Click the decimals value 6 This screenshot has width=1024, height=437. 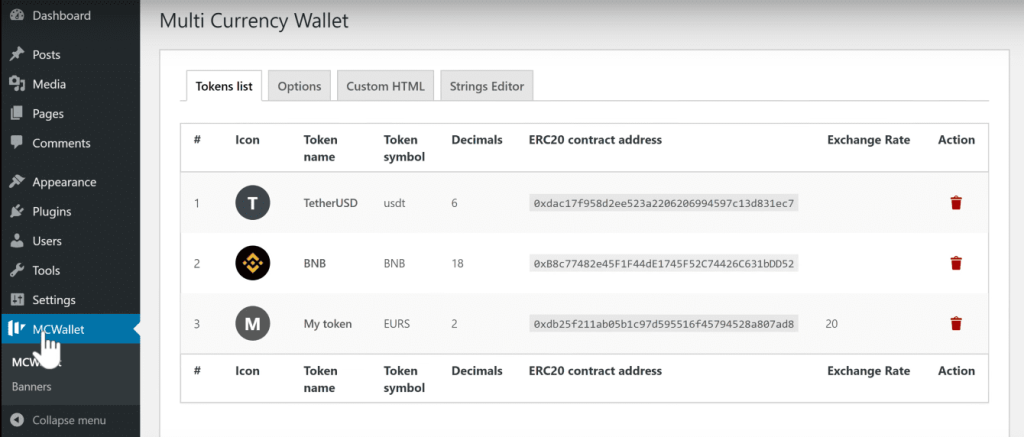click(x=454, y=203)
